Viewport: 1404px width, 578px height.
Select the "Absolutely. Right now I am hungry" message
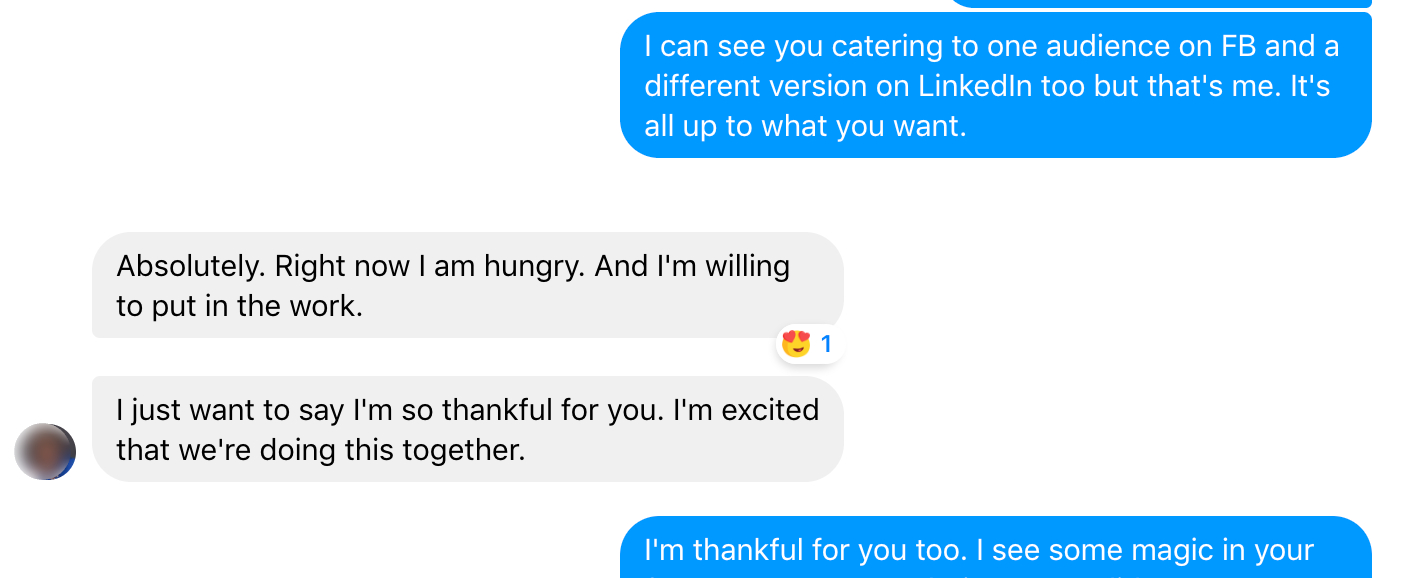tap(467, 285)
